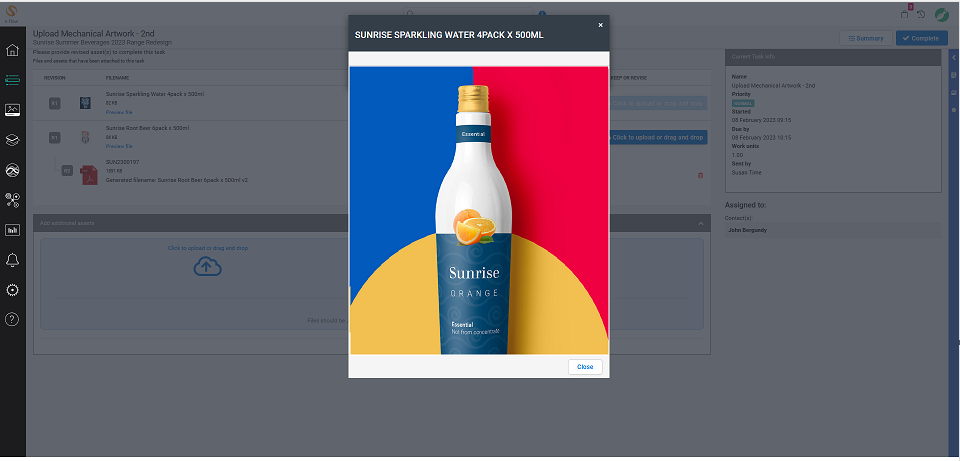Click the upload button in Root Beer row
960x461 pixels.
tap(658, 138)
